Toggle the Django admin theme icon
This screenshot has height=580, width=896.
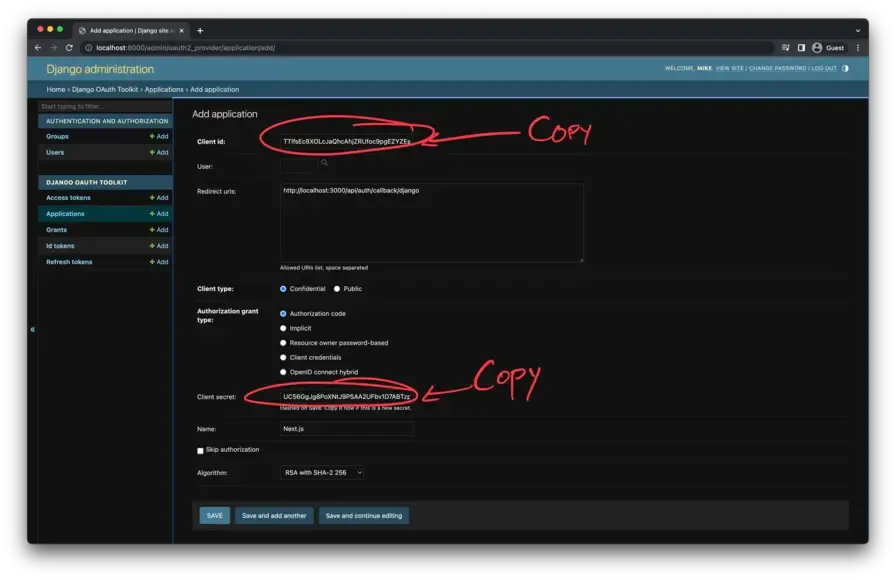tap(845, 69)
